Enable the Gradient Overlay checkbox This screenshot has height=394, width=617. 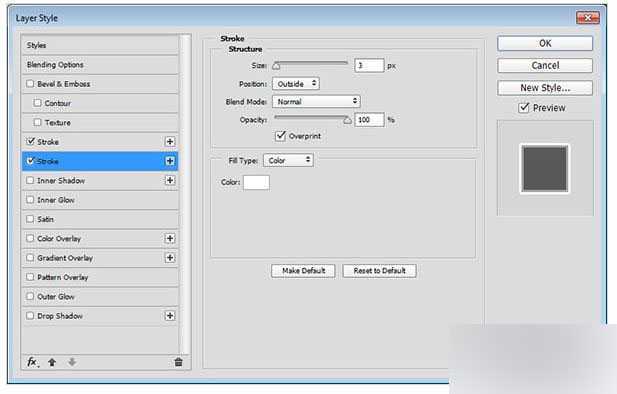30,257
